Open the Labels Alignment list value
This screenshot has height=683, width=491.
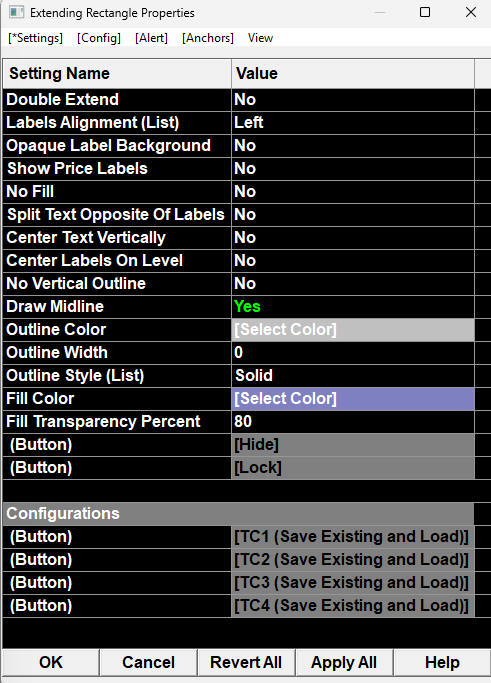click(352, 123)
